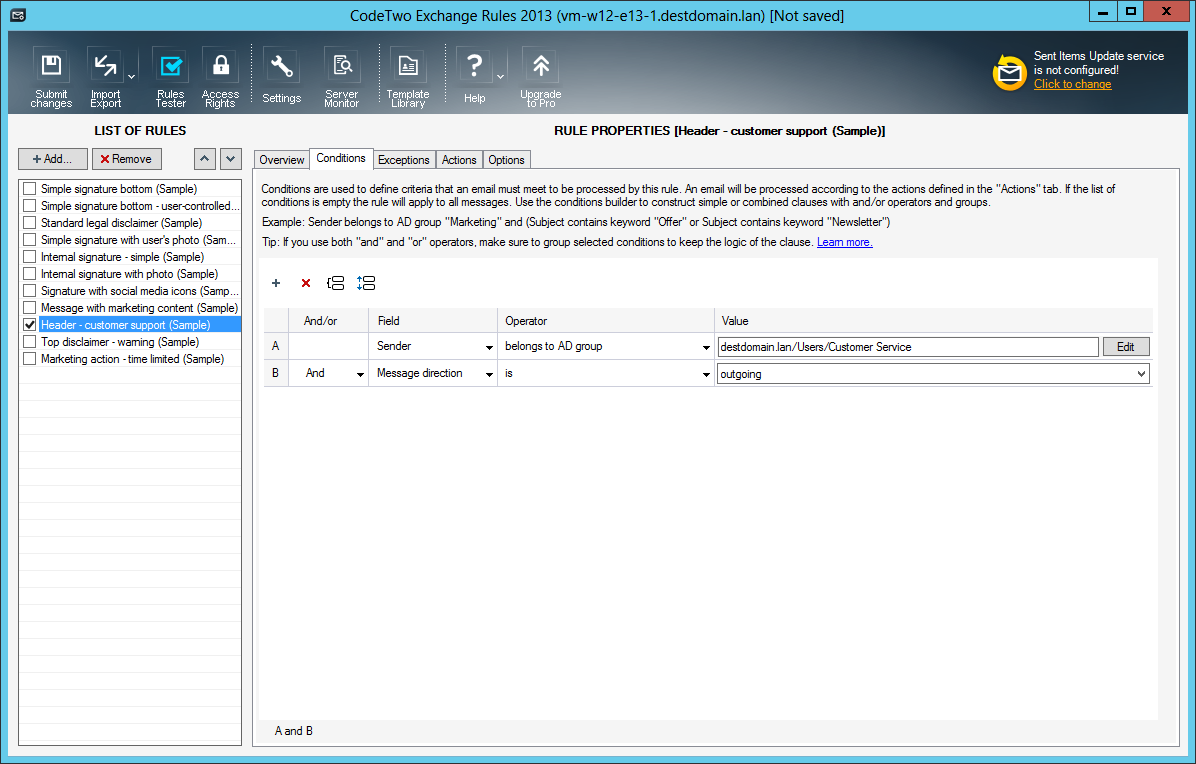This screenshot has width=1196, height=764.
Task: Select the Top disclaimer - warning (Sample) rule
Action: click(x=120, y=342)
